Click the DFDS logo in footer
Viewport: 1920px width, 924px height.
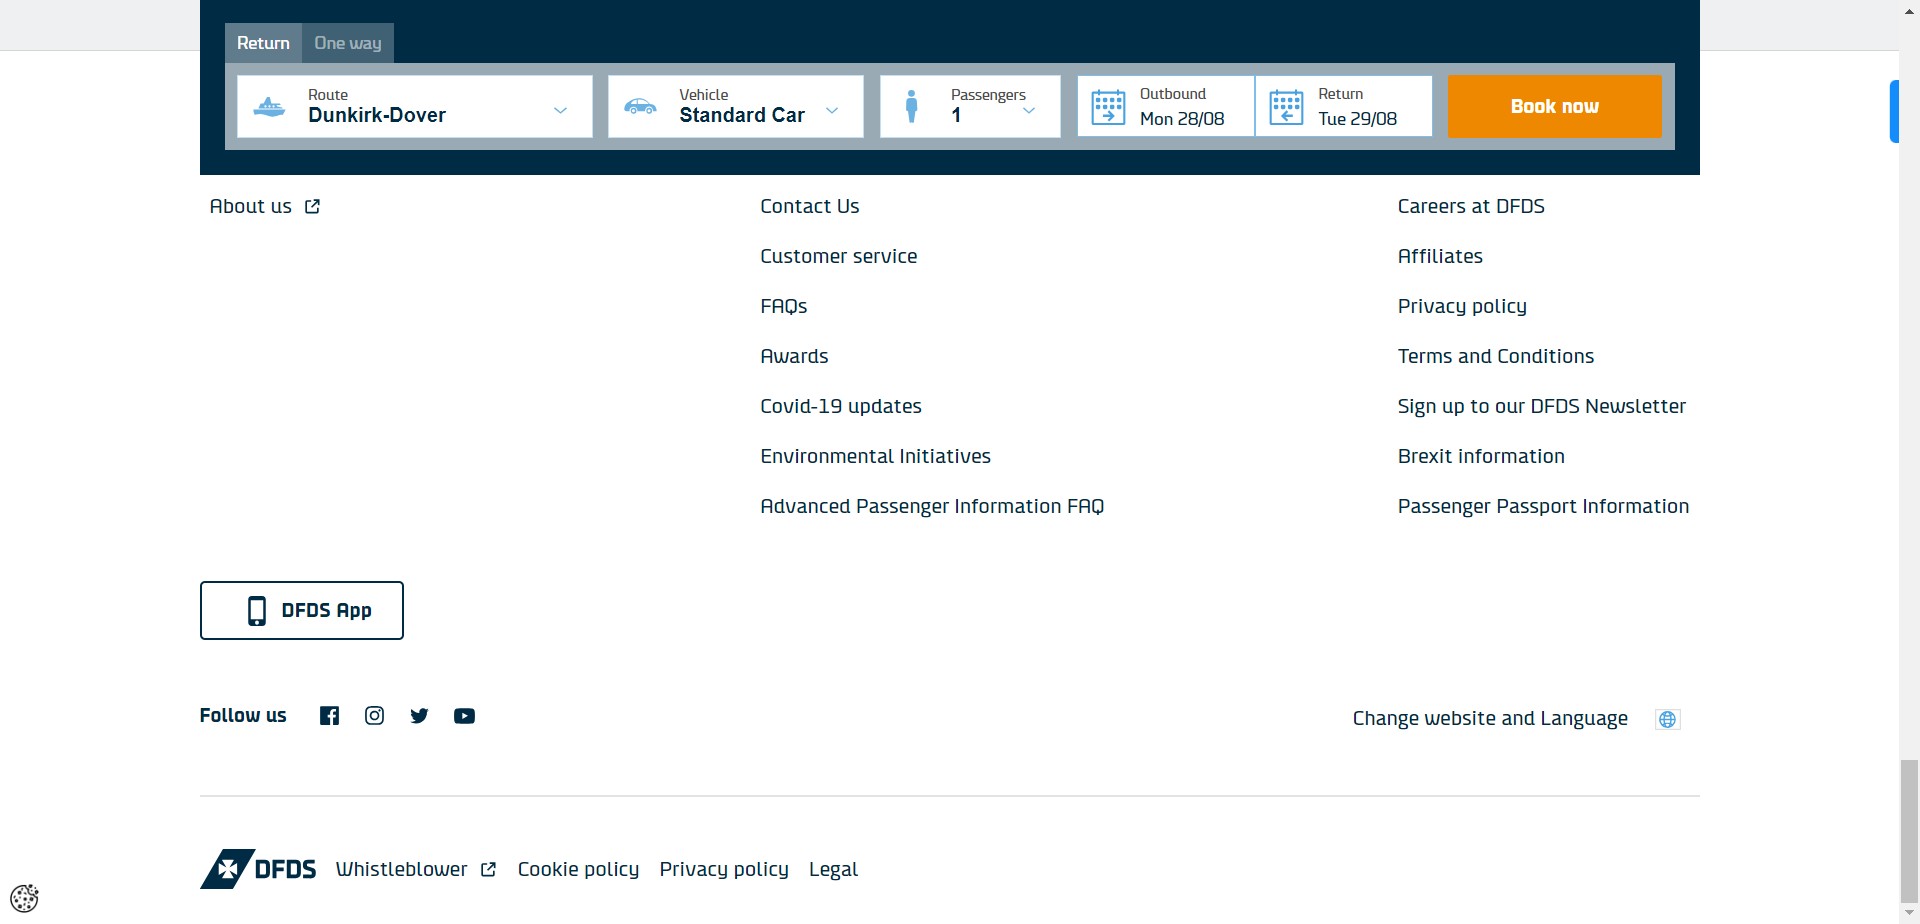pos(258,869)
